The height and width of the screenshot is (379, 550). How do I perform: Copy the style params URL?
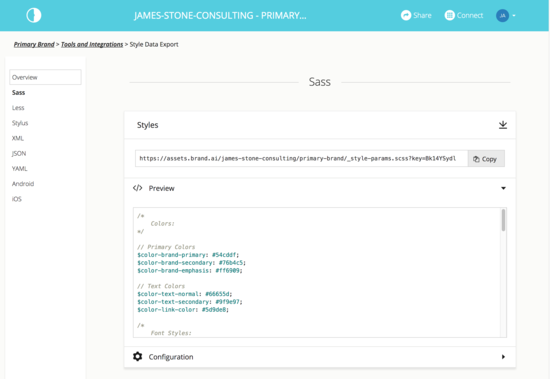(x=486, y=159)
